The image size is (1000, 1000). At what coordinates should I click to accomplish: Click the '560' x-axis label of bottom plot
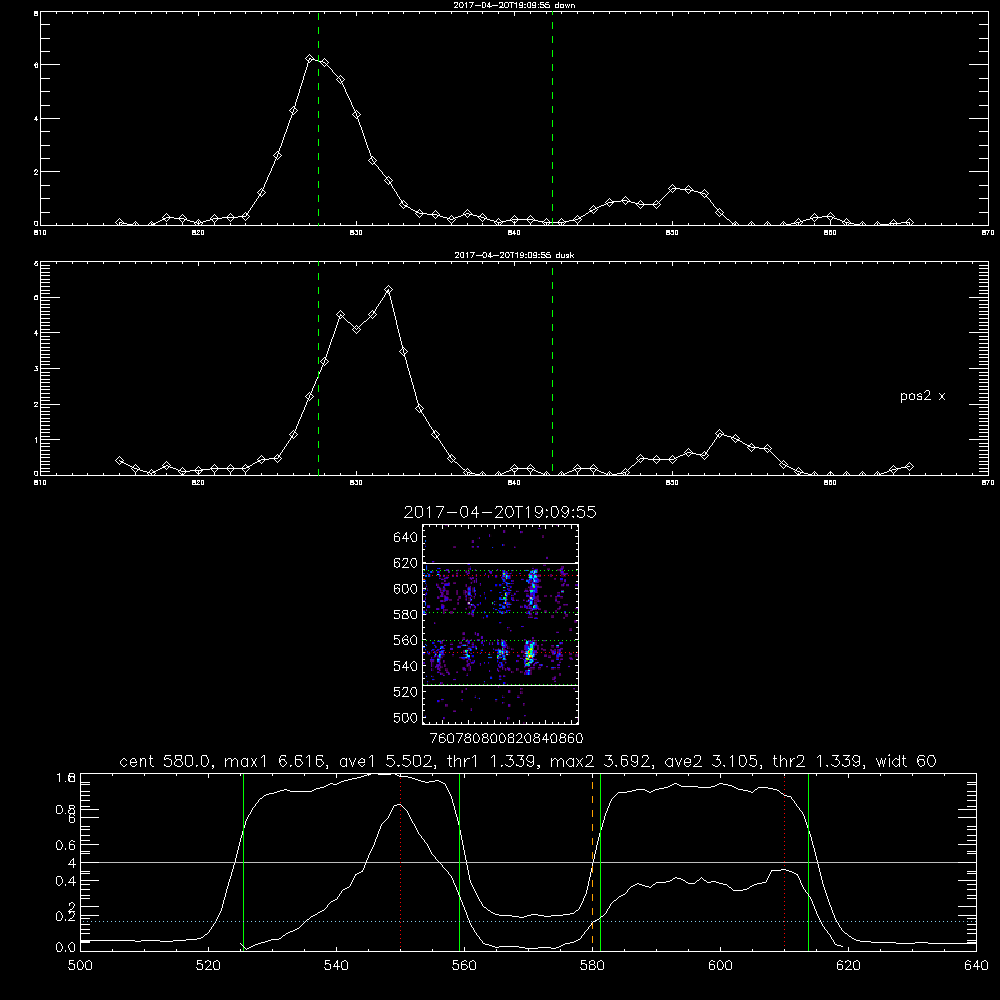point(464,966)
